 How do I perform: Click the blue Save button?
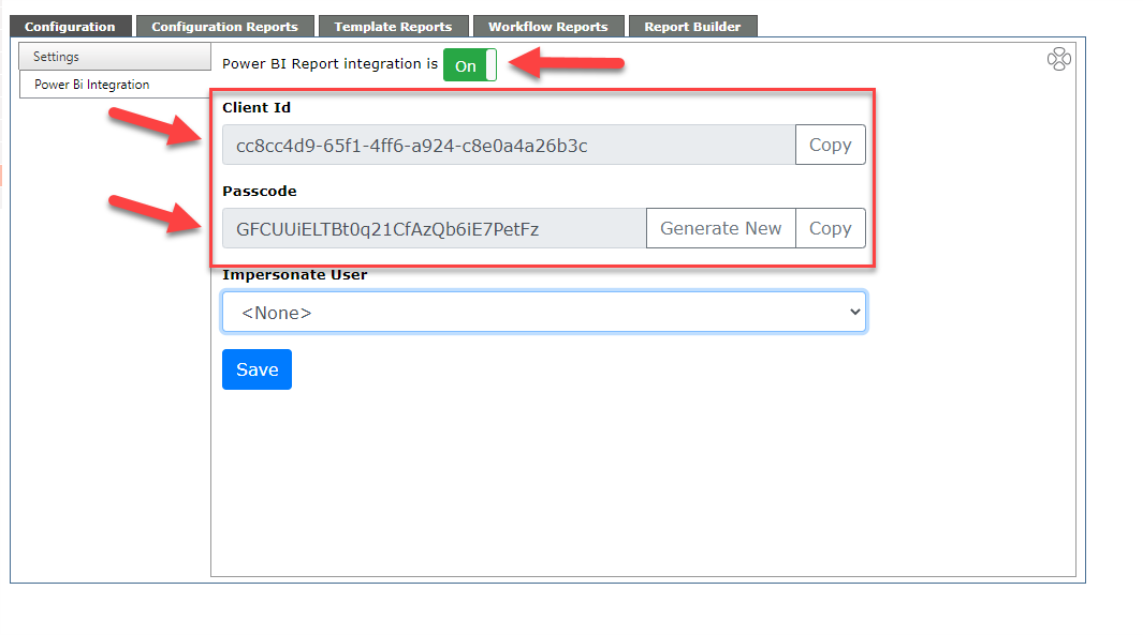point(257,370)
